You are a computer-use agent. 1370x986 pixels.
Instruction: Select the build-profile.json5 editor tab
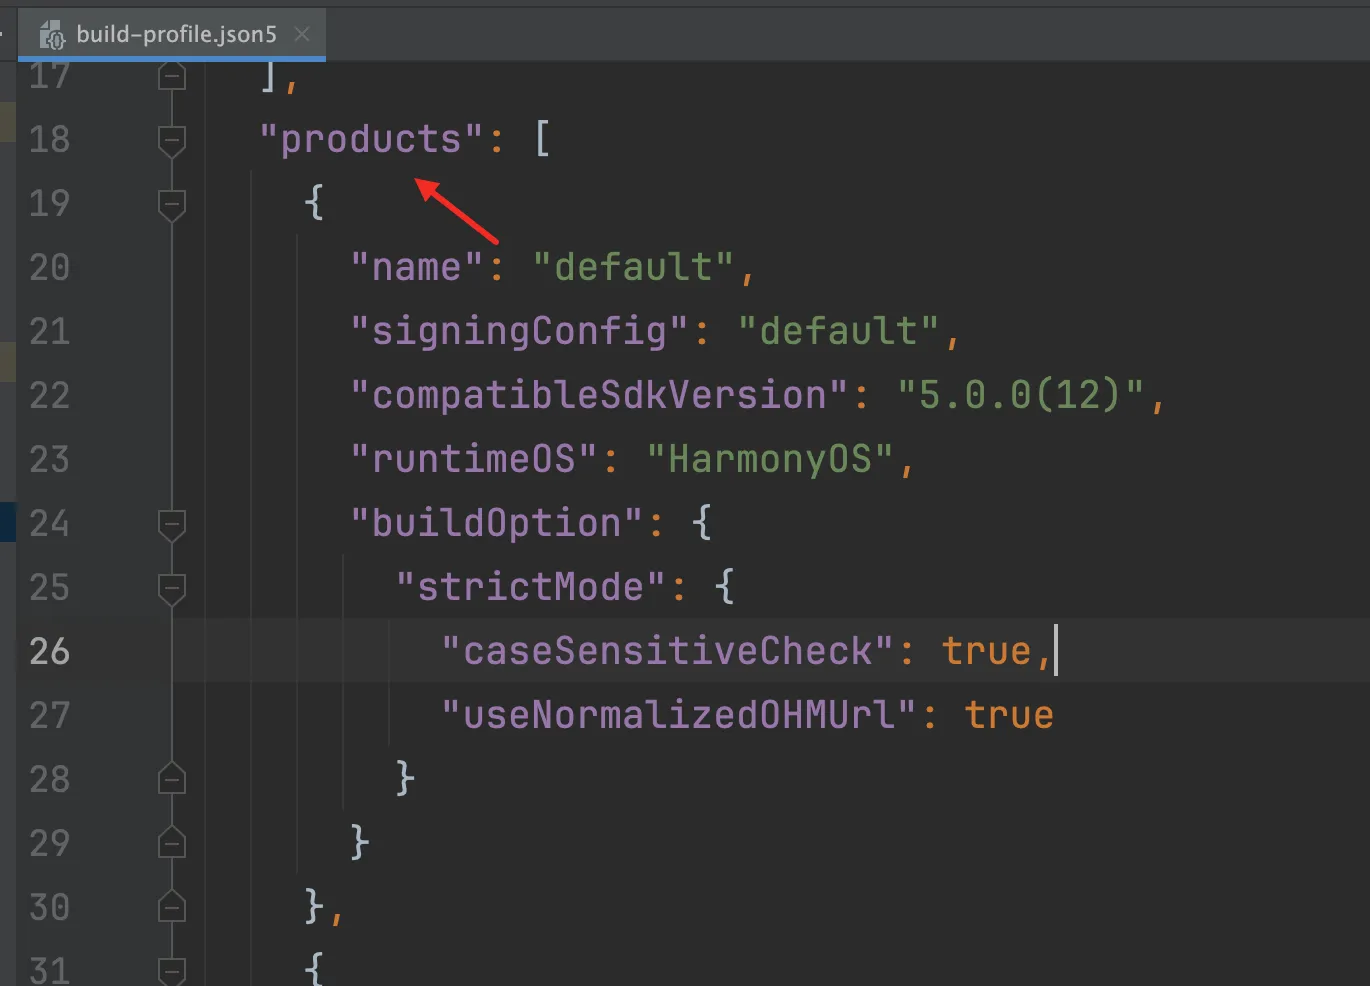tap(172, 35)
